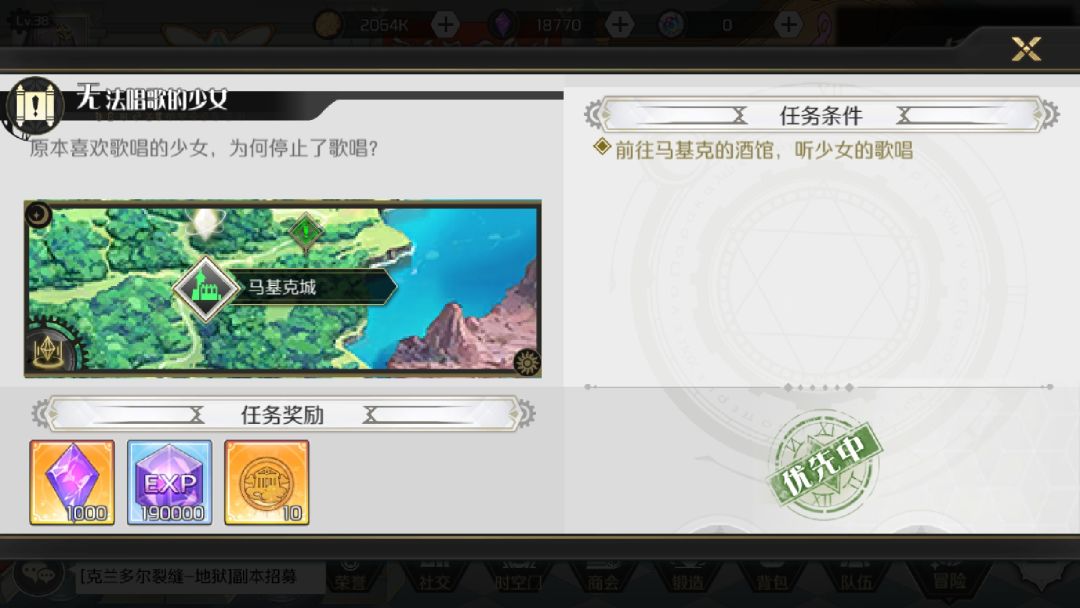Click the white glowing crystal map marker
Image resolution: width=1080 pixels, height=608 pixels.
205,224
